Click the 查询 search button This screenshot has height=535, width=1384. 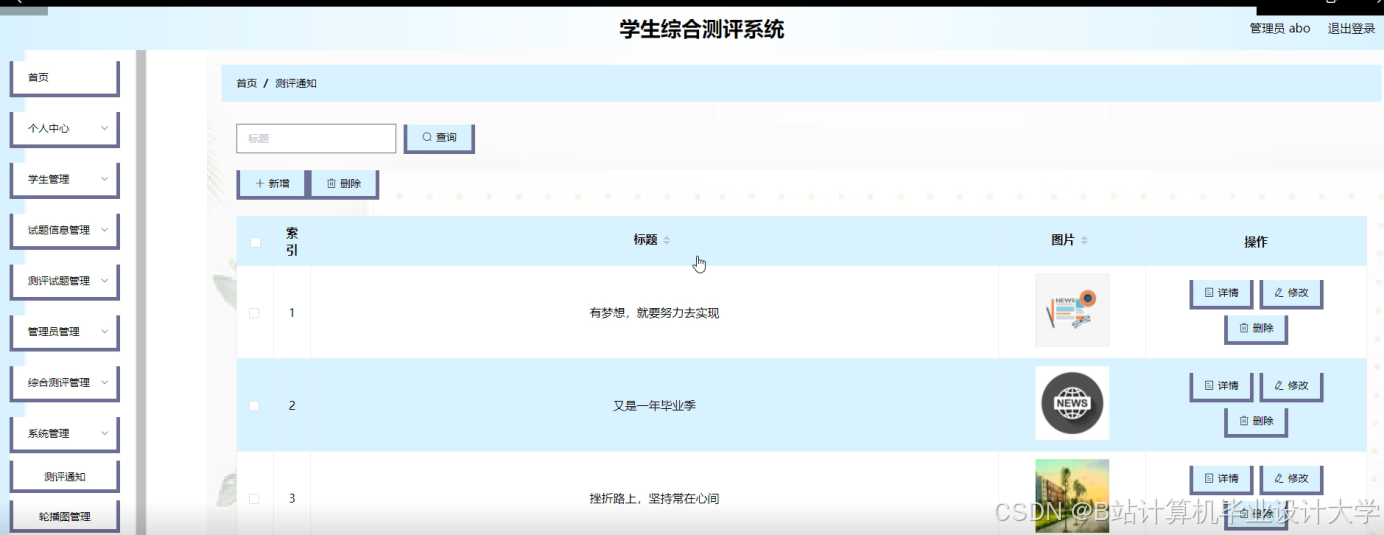(439, 138)
